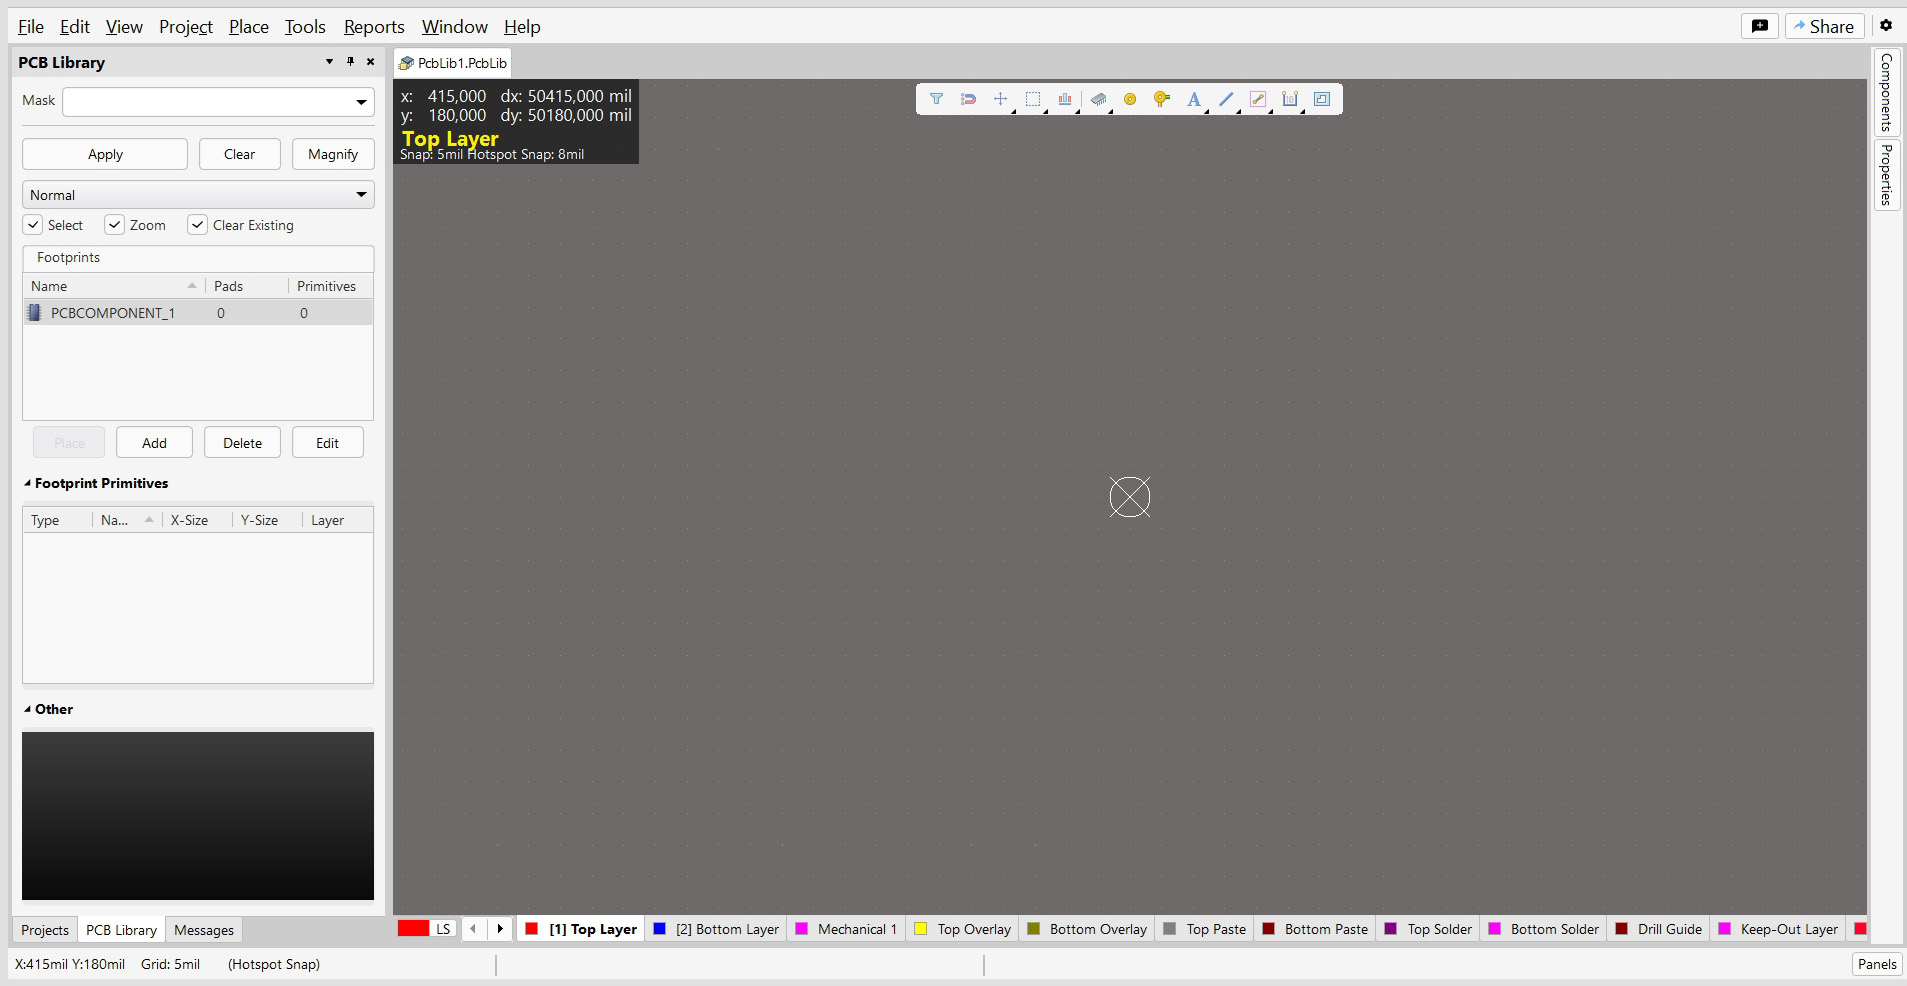Image resolution: width=1907 pixels, height=986 pixels.
Task: Click the Place Component chip icon
Action: click(1098, 99)
